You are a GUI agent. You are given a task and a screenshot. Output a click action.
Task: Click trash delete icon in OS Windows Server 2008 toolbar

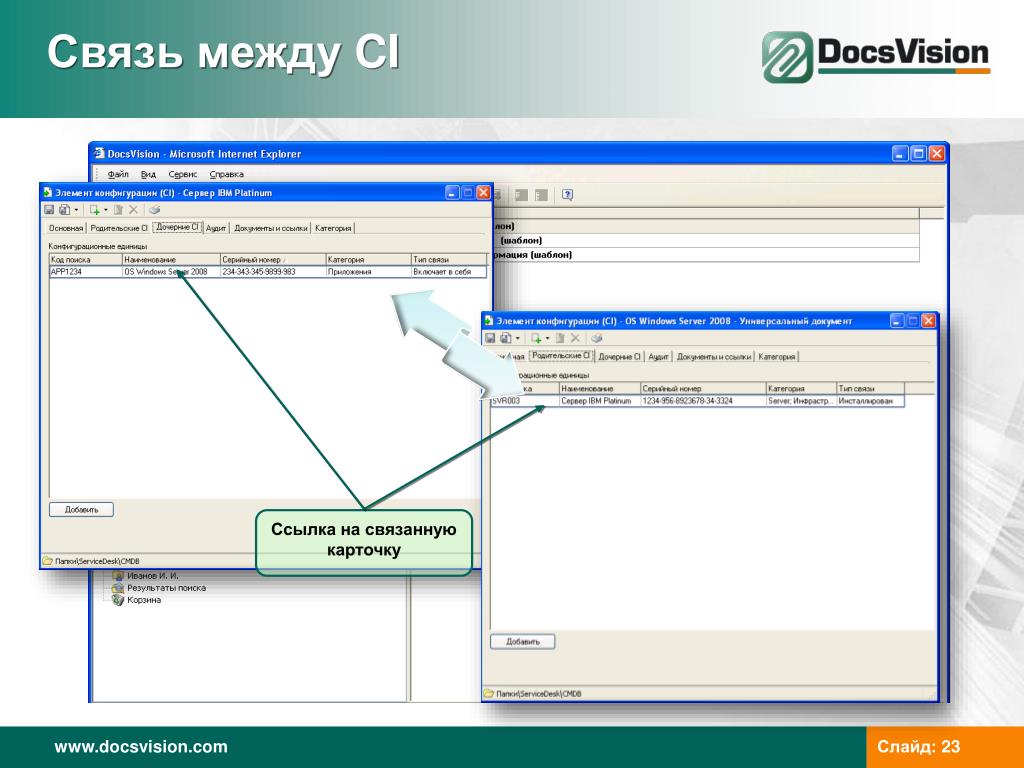click(x=560, y=338)
